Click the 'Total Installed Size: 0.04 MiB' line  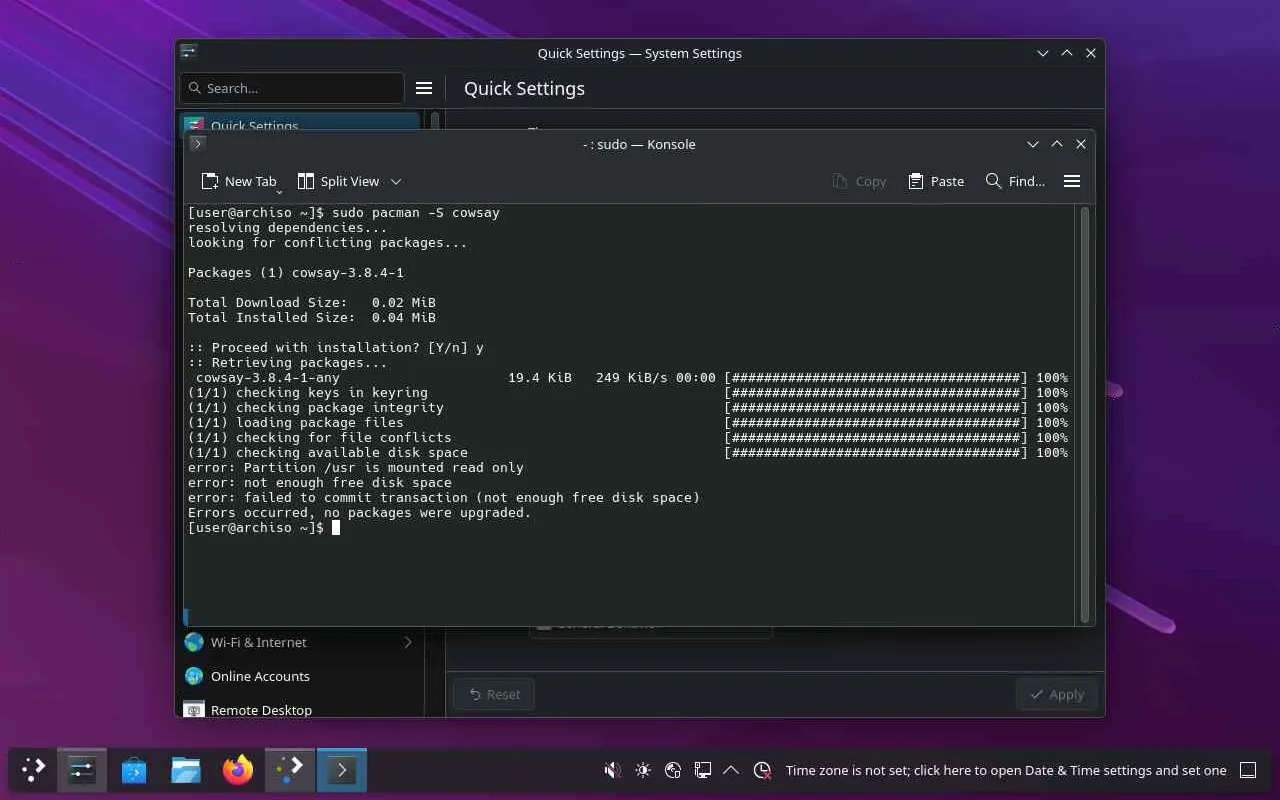312,317
